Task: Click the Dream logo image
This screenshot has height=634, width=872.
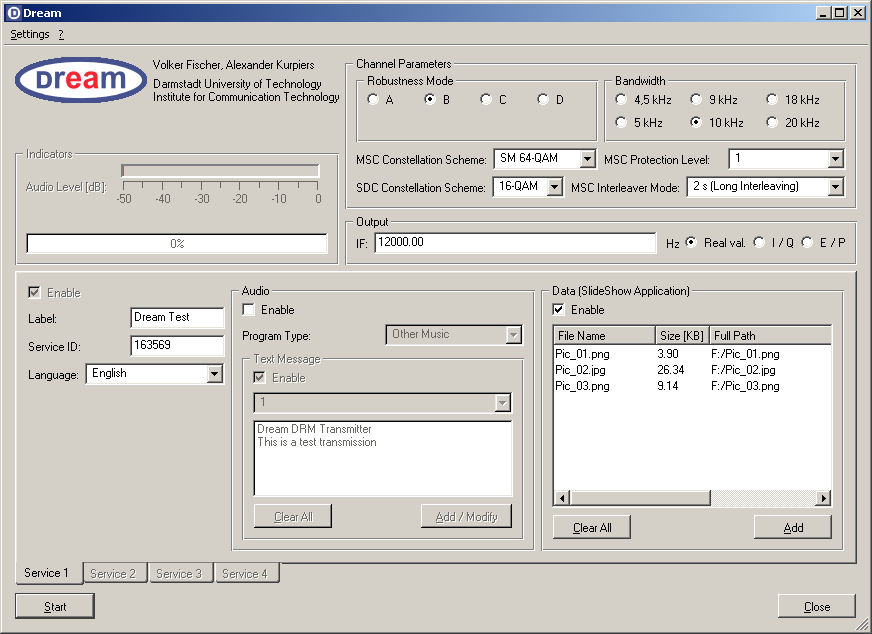Action: (x=81, y=80)
